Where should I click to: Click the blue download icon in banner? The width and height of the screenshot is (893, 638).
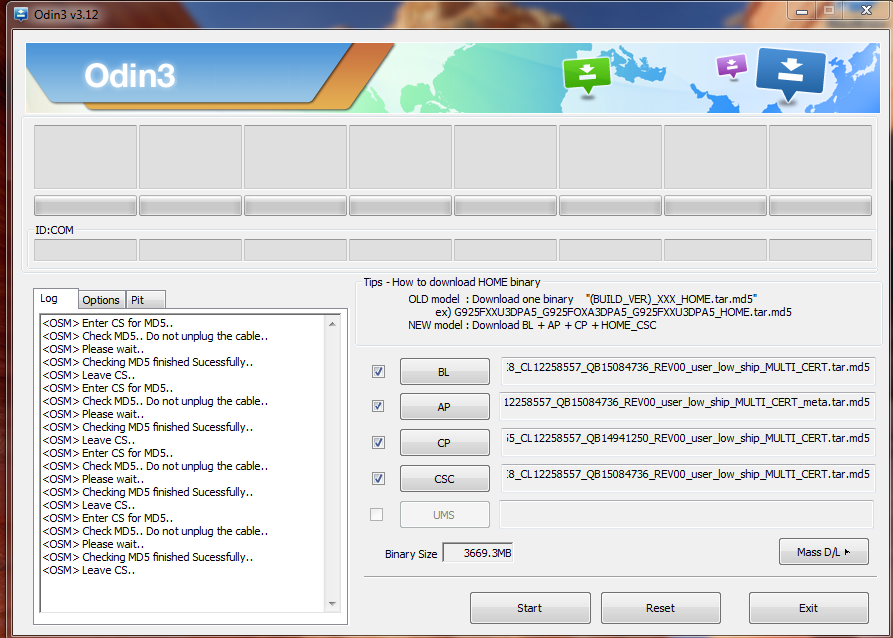click(790, 74)
